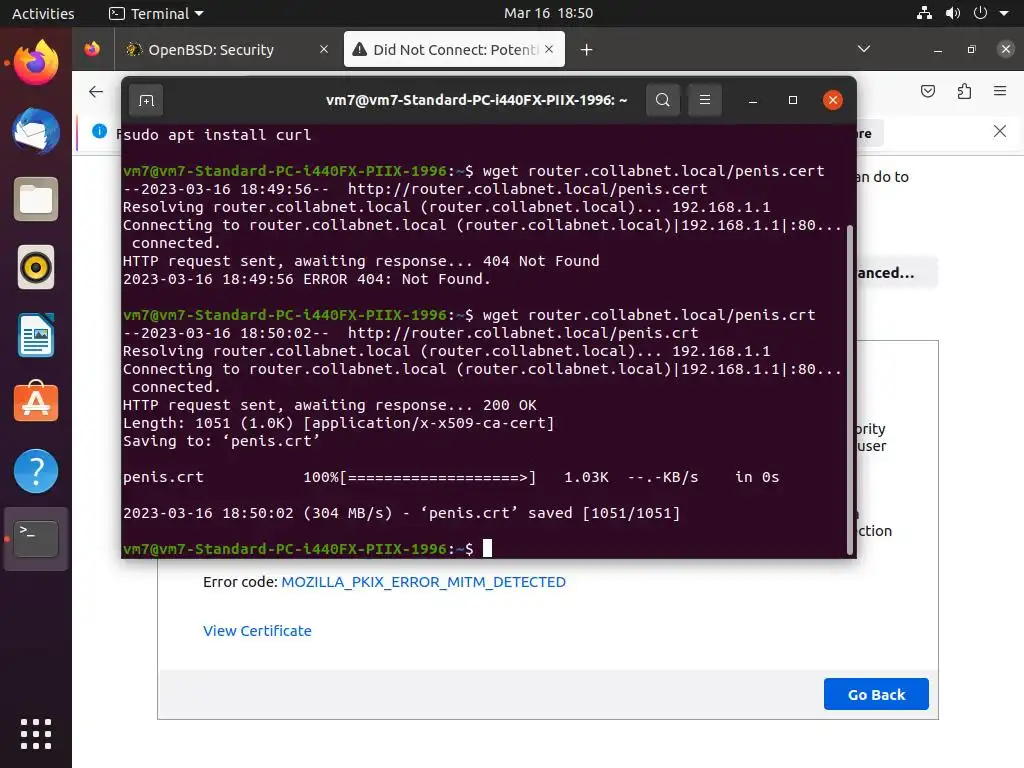
Task: Open Firefox from the Ubuntu dock
Action: [x=36, y=63]
